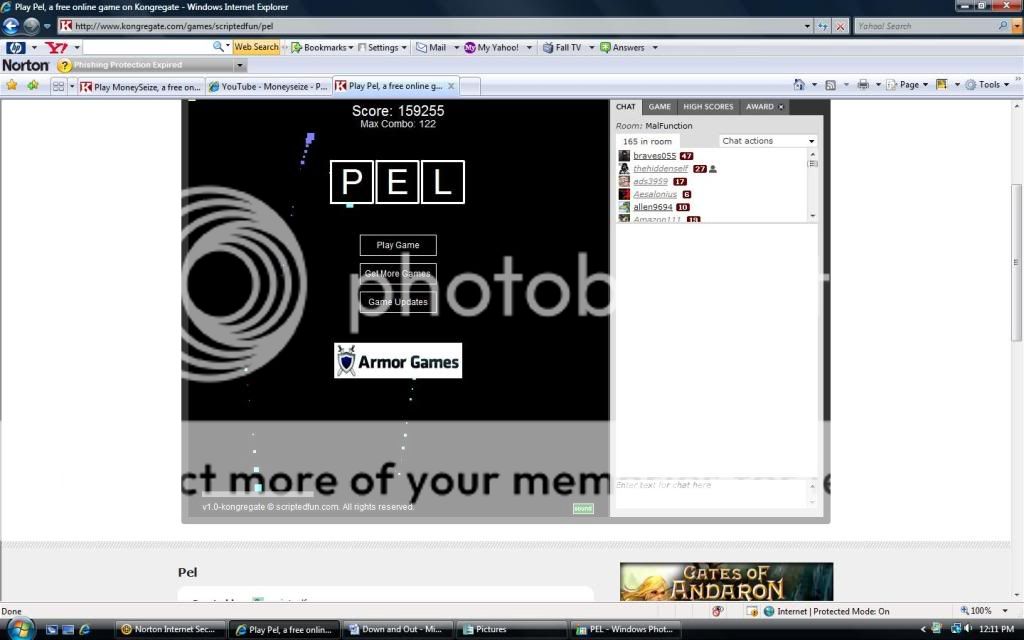
Task: Switch to the HIGH SCORES tab
Action: pyautogui.click(x=708, y=107)
